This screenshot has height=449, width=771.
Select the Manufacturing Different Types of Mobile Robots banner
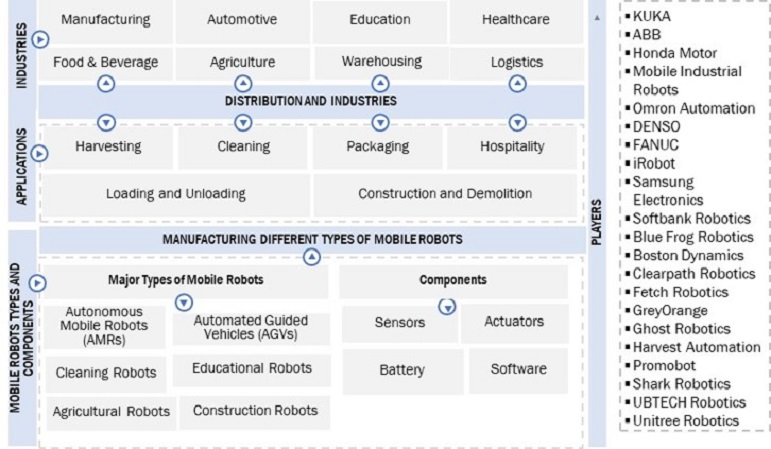[x=310, y=239]
